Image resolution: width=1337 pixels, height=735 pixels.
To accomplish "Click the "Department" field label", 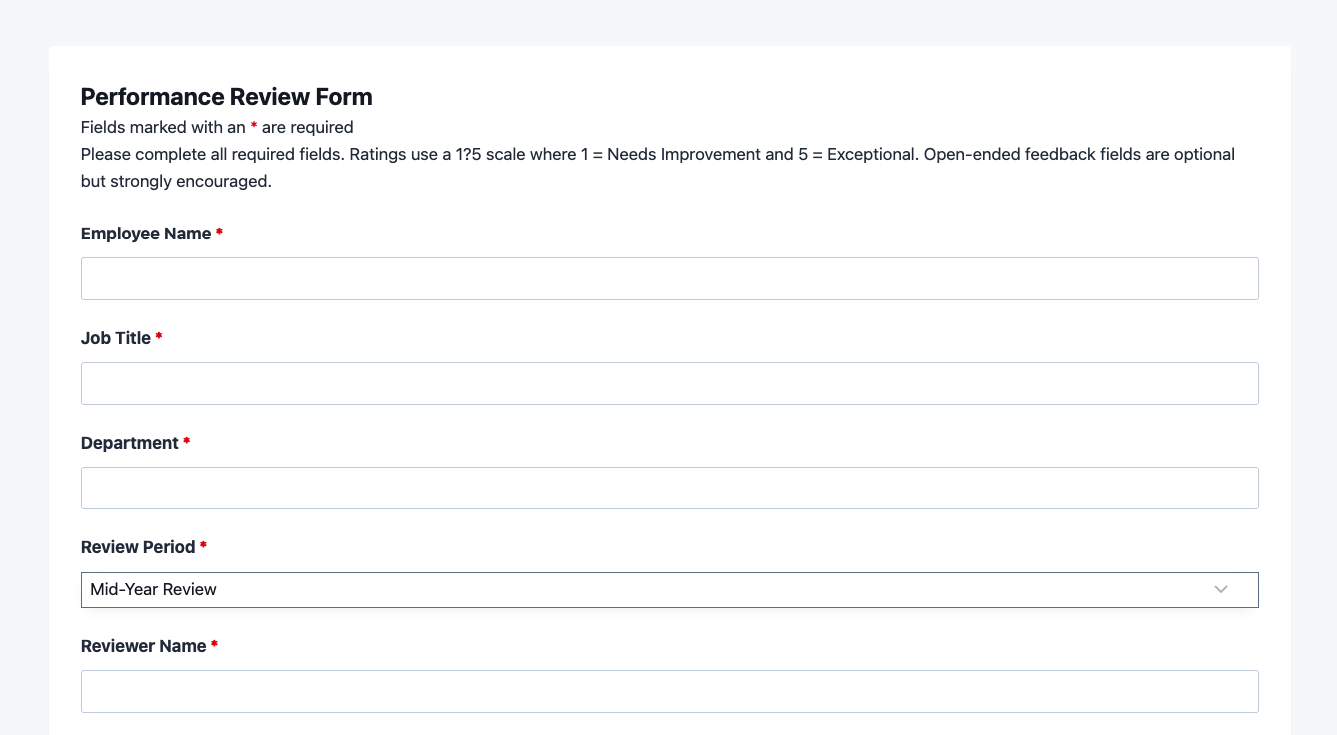I will 130,443.
